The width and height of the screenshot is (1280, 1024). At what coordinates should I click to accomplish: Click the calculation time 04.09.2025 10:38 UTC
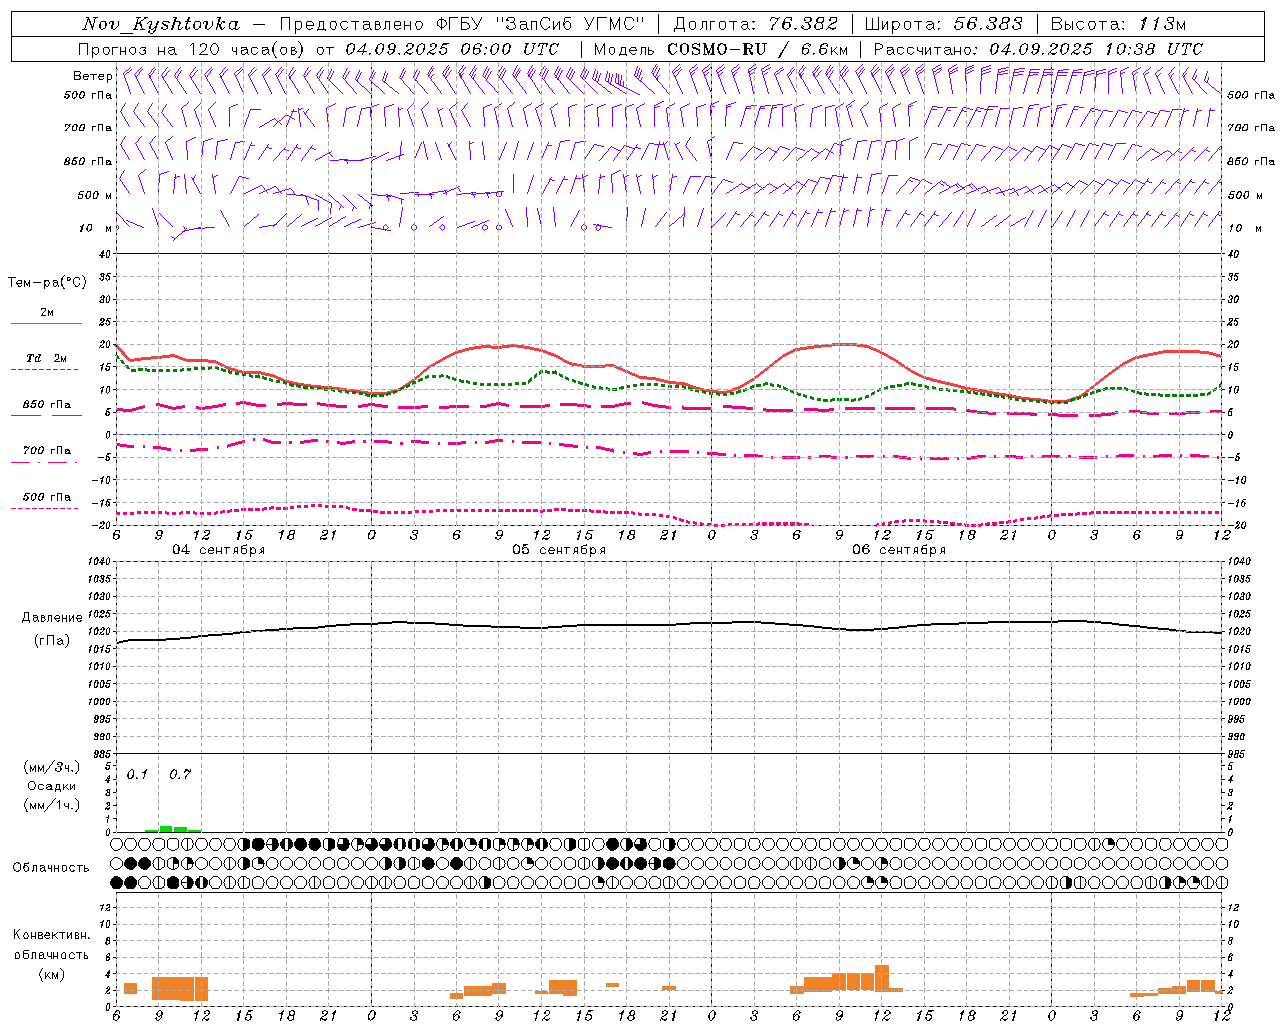1096,49
